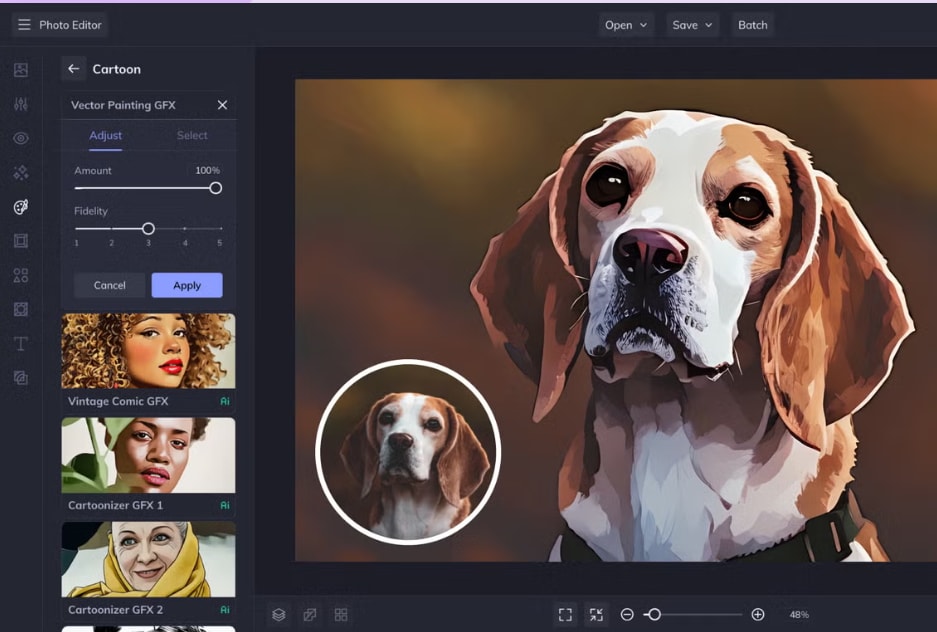Viewport: 937px width, 632px height.
Task: Open the hamburger menu next to Photo Editor
Action: 24,24
